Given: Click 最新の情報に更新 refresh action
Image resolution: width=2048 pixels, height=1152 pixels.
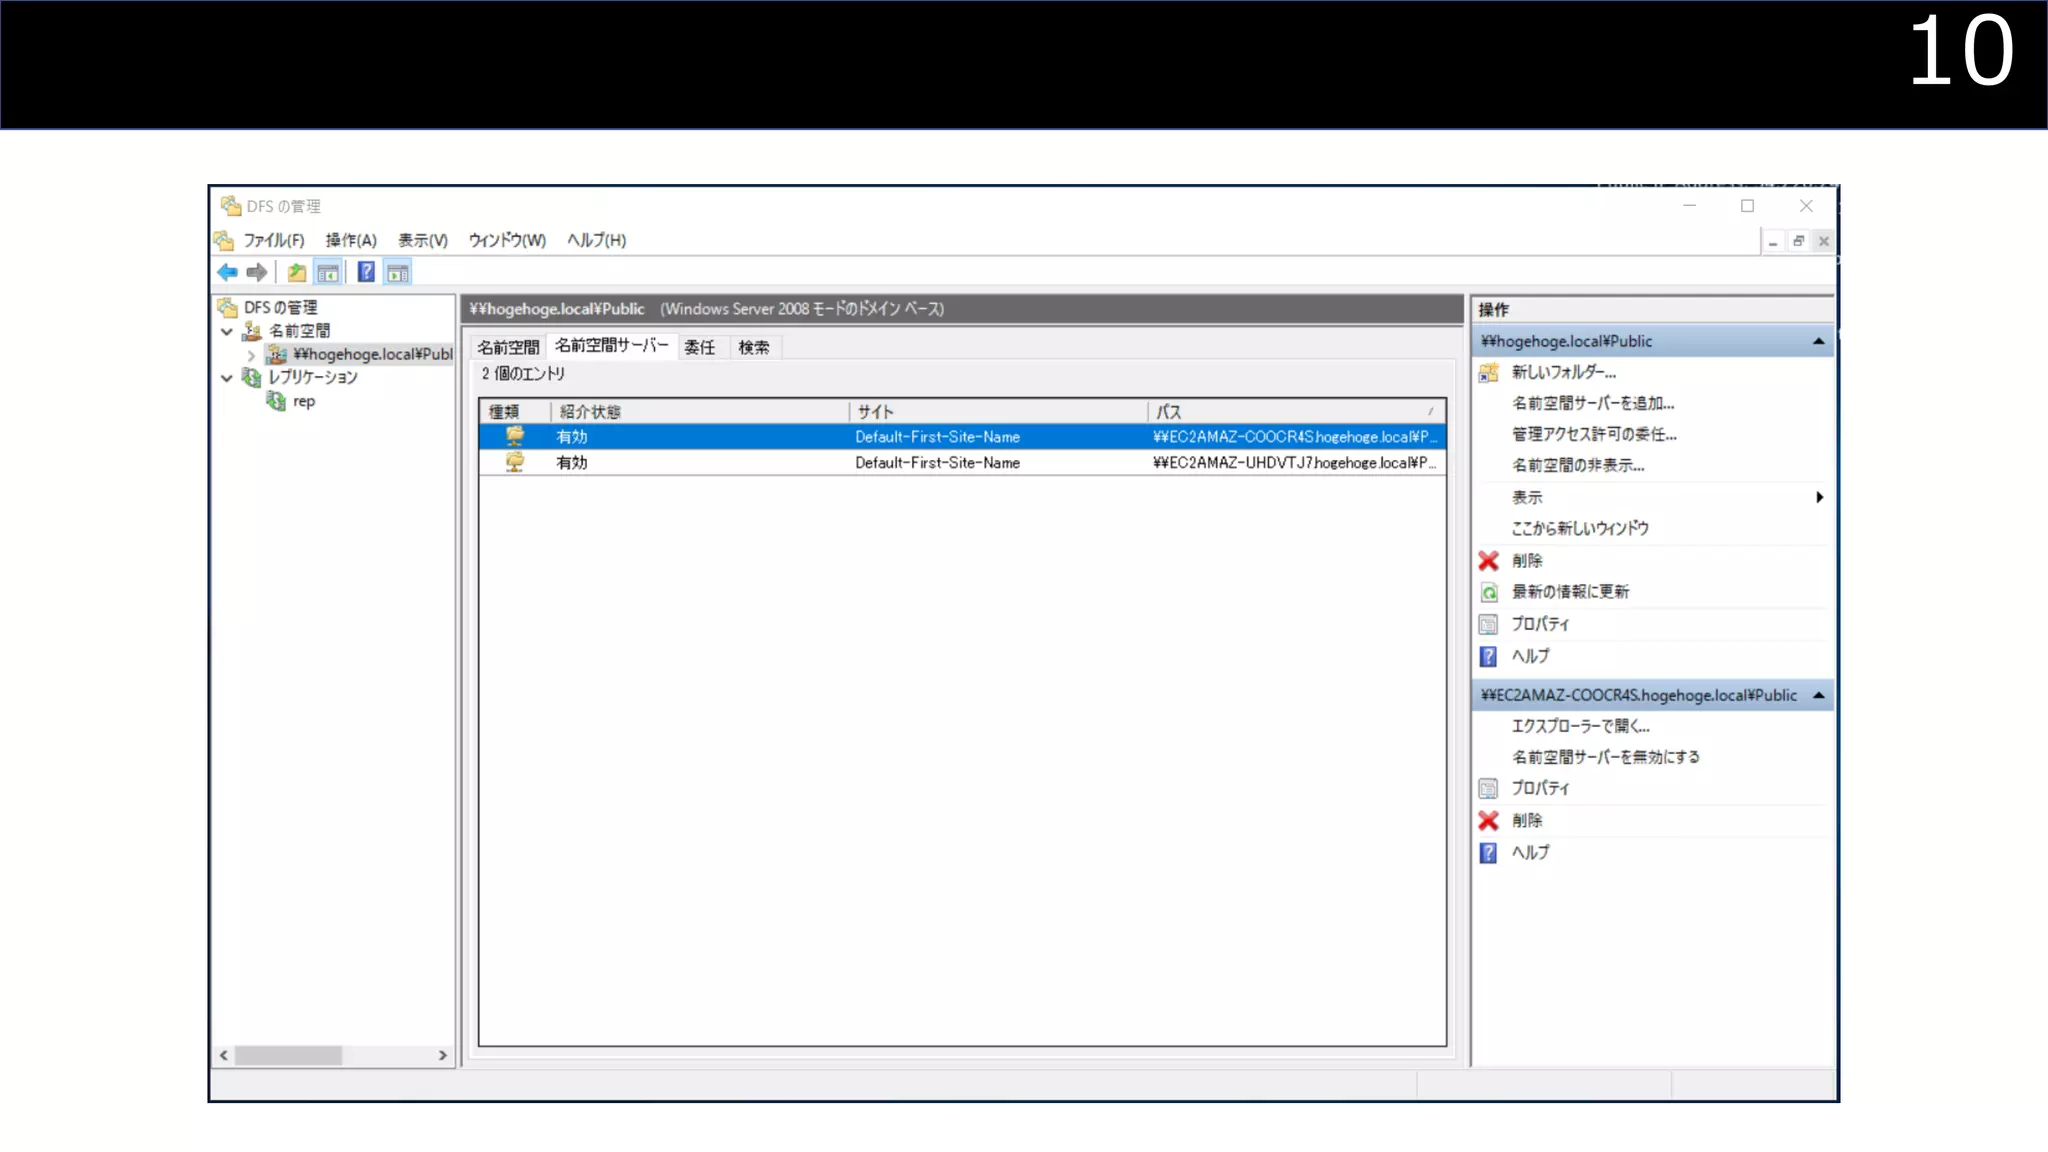Looking at the screenshot, I should (x=1569, y=592).
